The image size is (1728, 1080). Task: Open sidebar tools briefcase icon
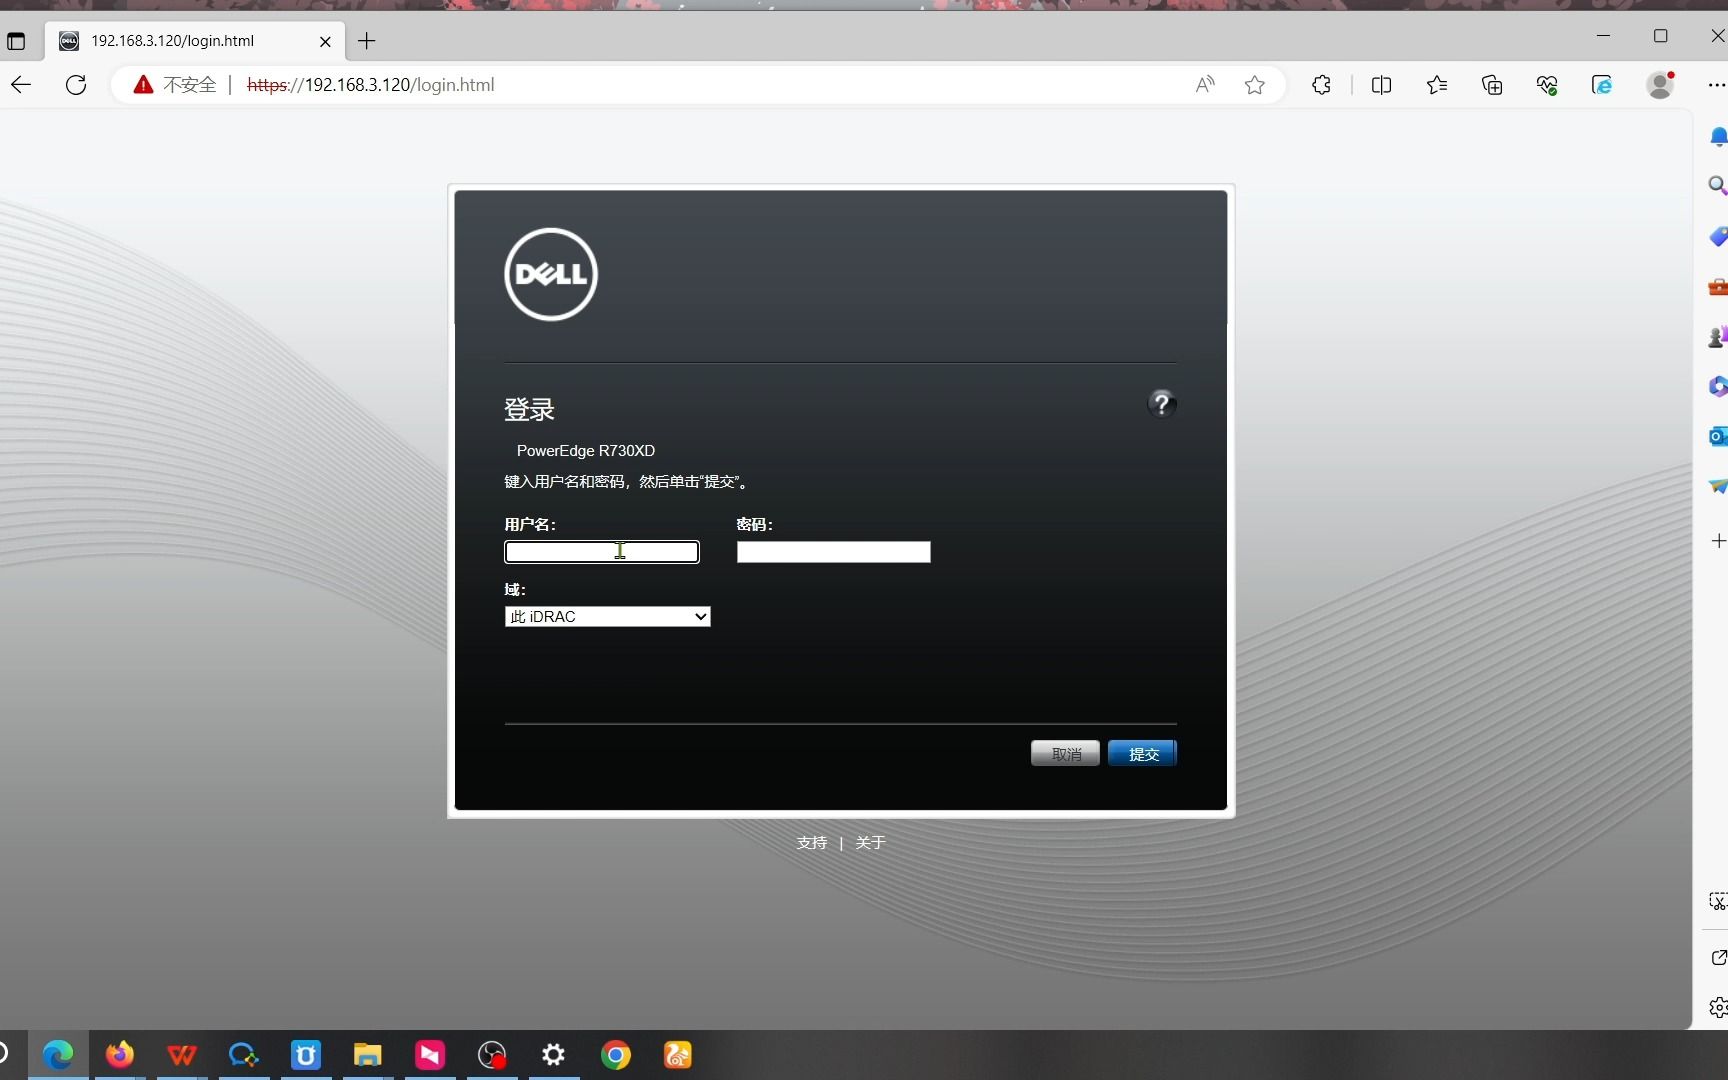coord(1717,287)
